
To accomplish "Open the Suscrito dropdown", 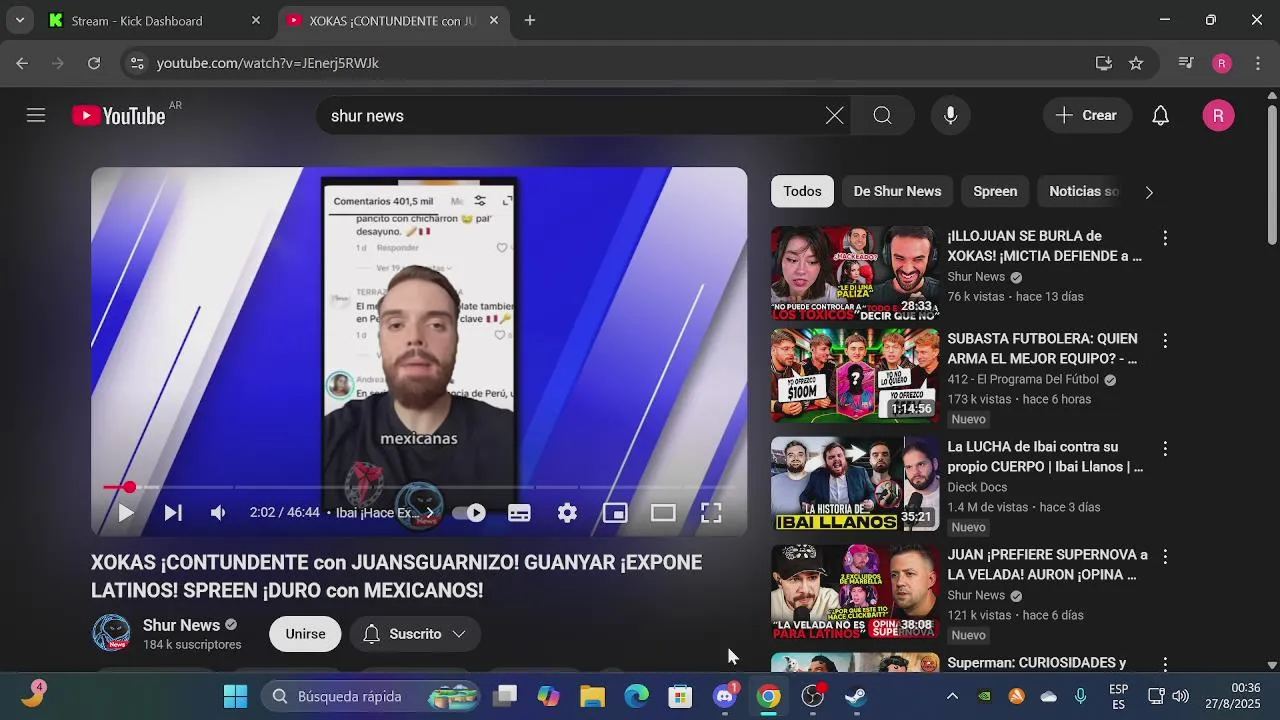I will [415, 634].
